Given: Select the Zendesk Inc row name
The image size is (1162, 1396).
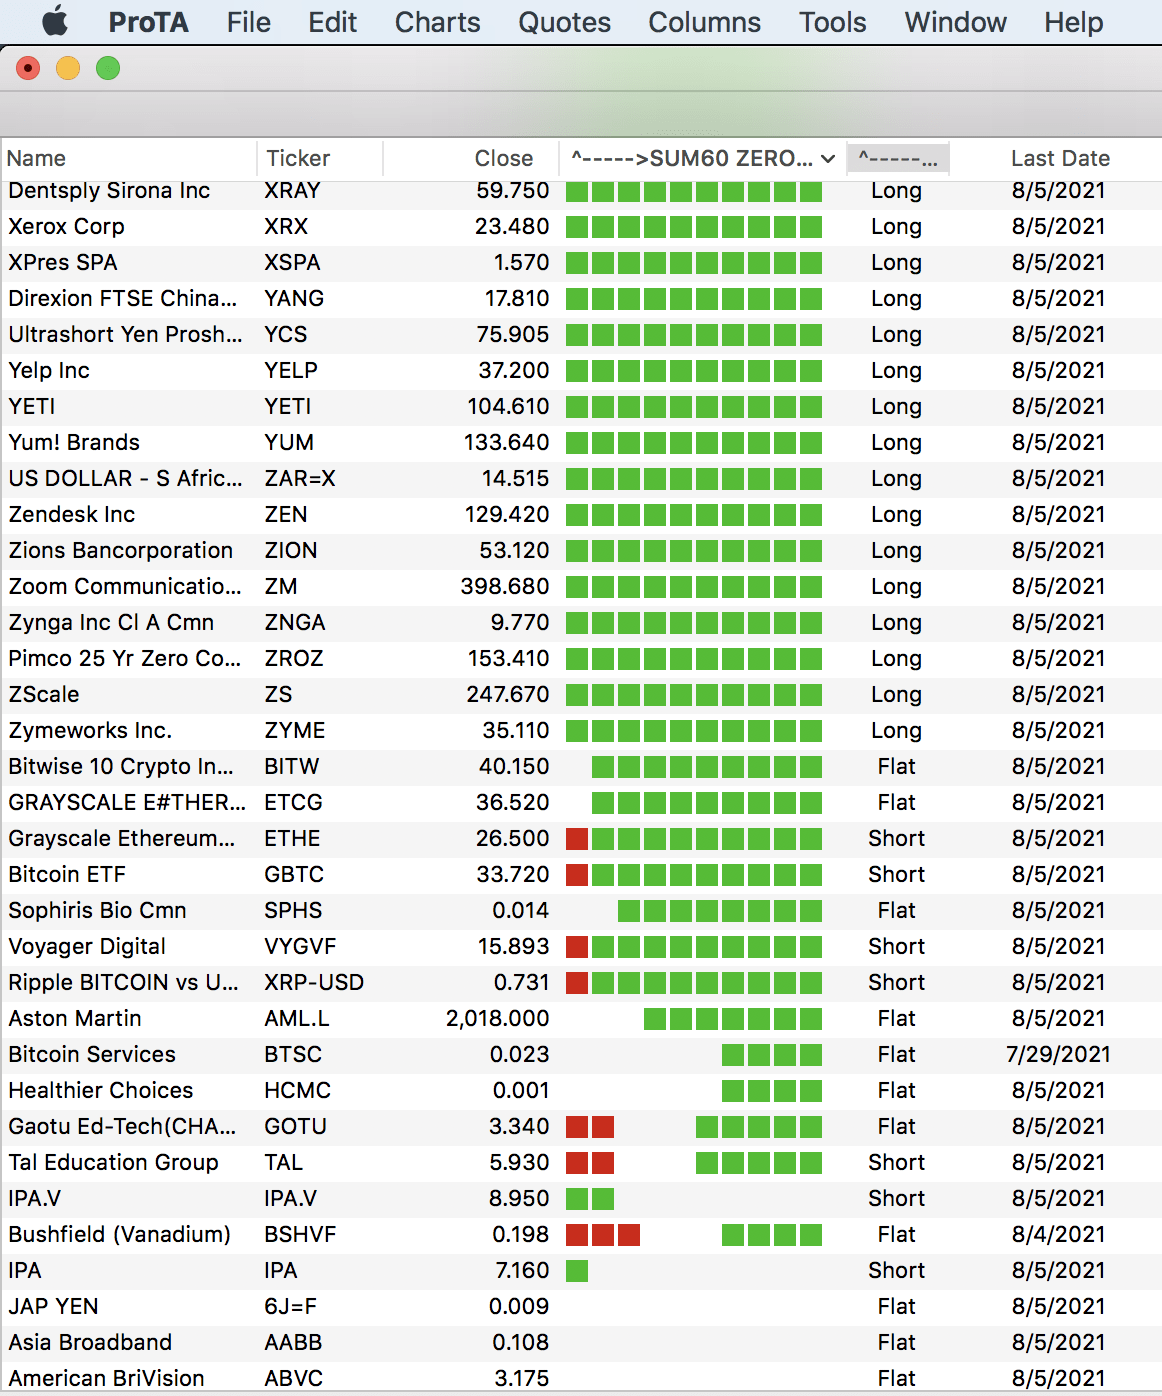Looking at the screenshot, I should click(71, 514).
